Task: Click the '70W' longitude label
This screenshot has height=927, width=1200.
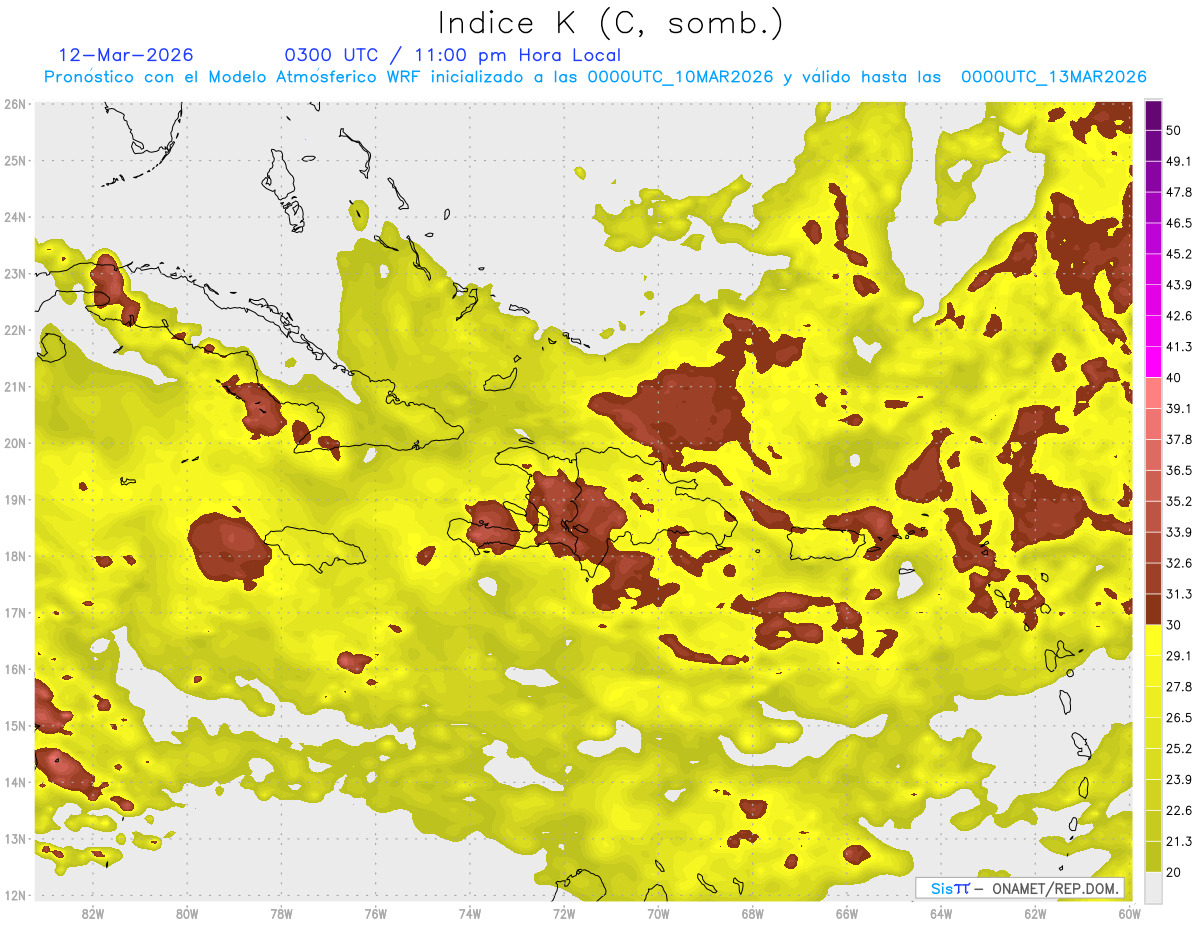Action: tap(658, 913)
